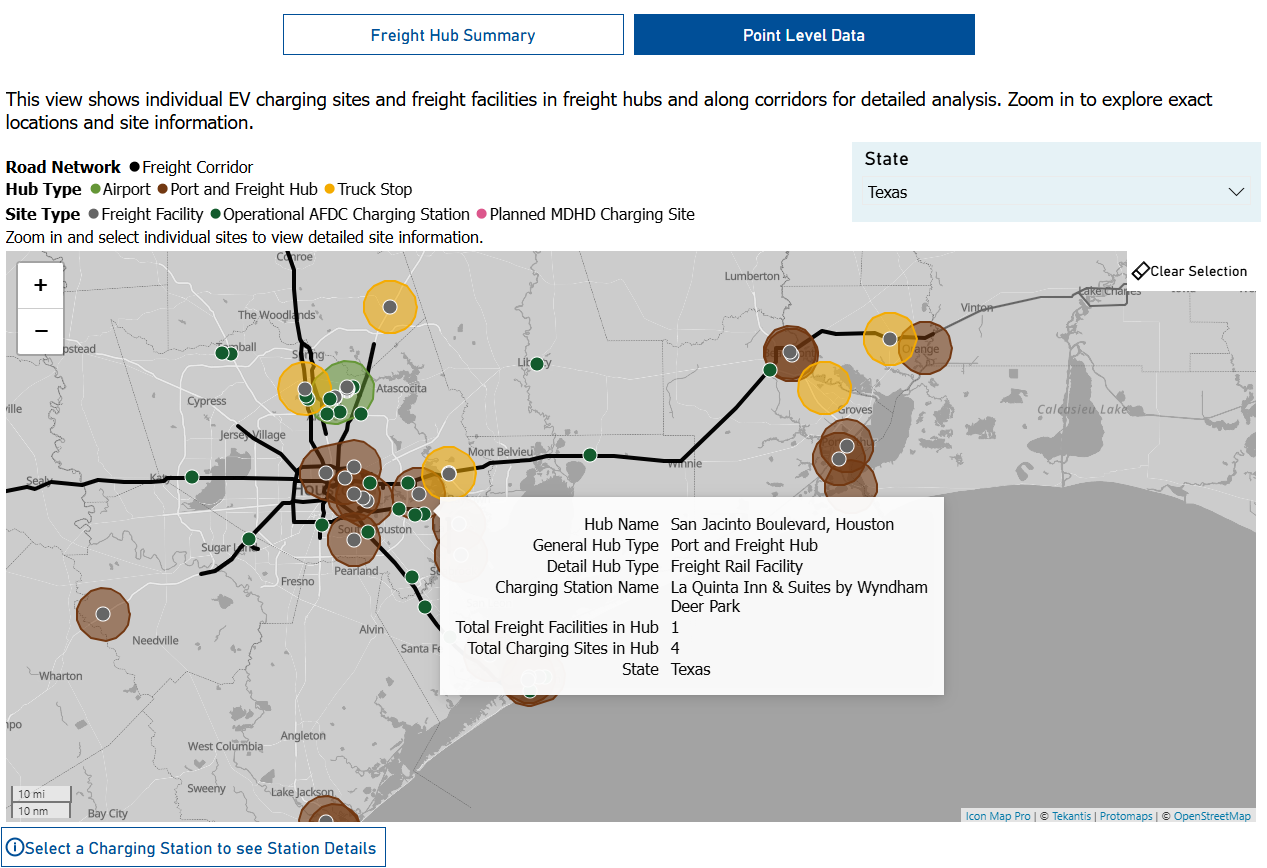The width and height of the screenshot is (1267, 868).
Task: Click the truck stop marker near Mont Belvieu
Action: 449,473
